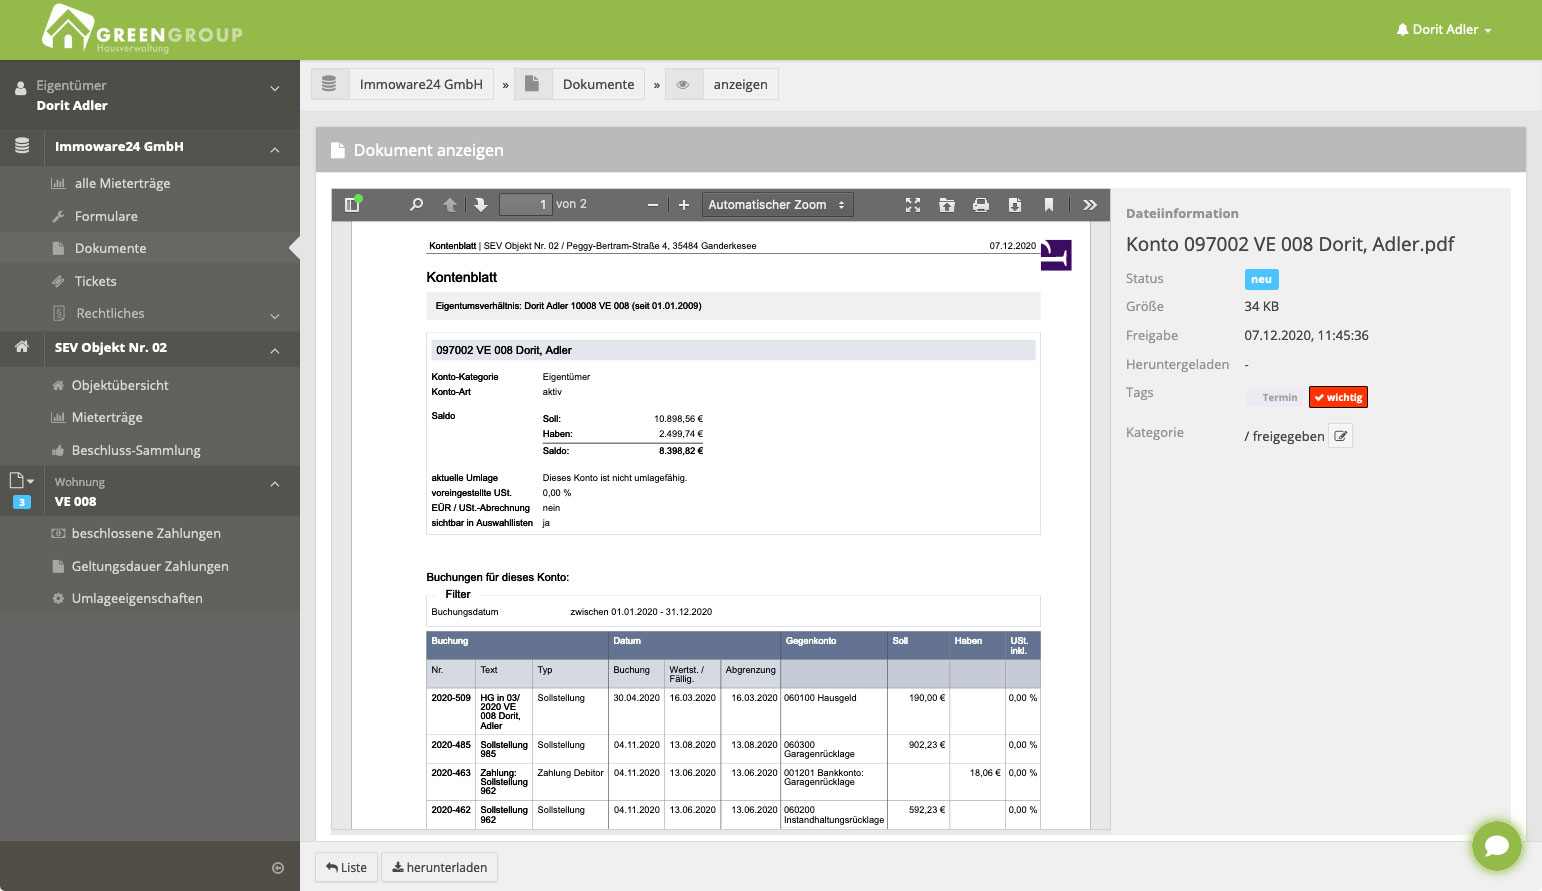1542x891 pixels.
Task: Click Freigabe date 07.12.2020, 11:45:36
Action: coord(1306,335)
